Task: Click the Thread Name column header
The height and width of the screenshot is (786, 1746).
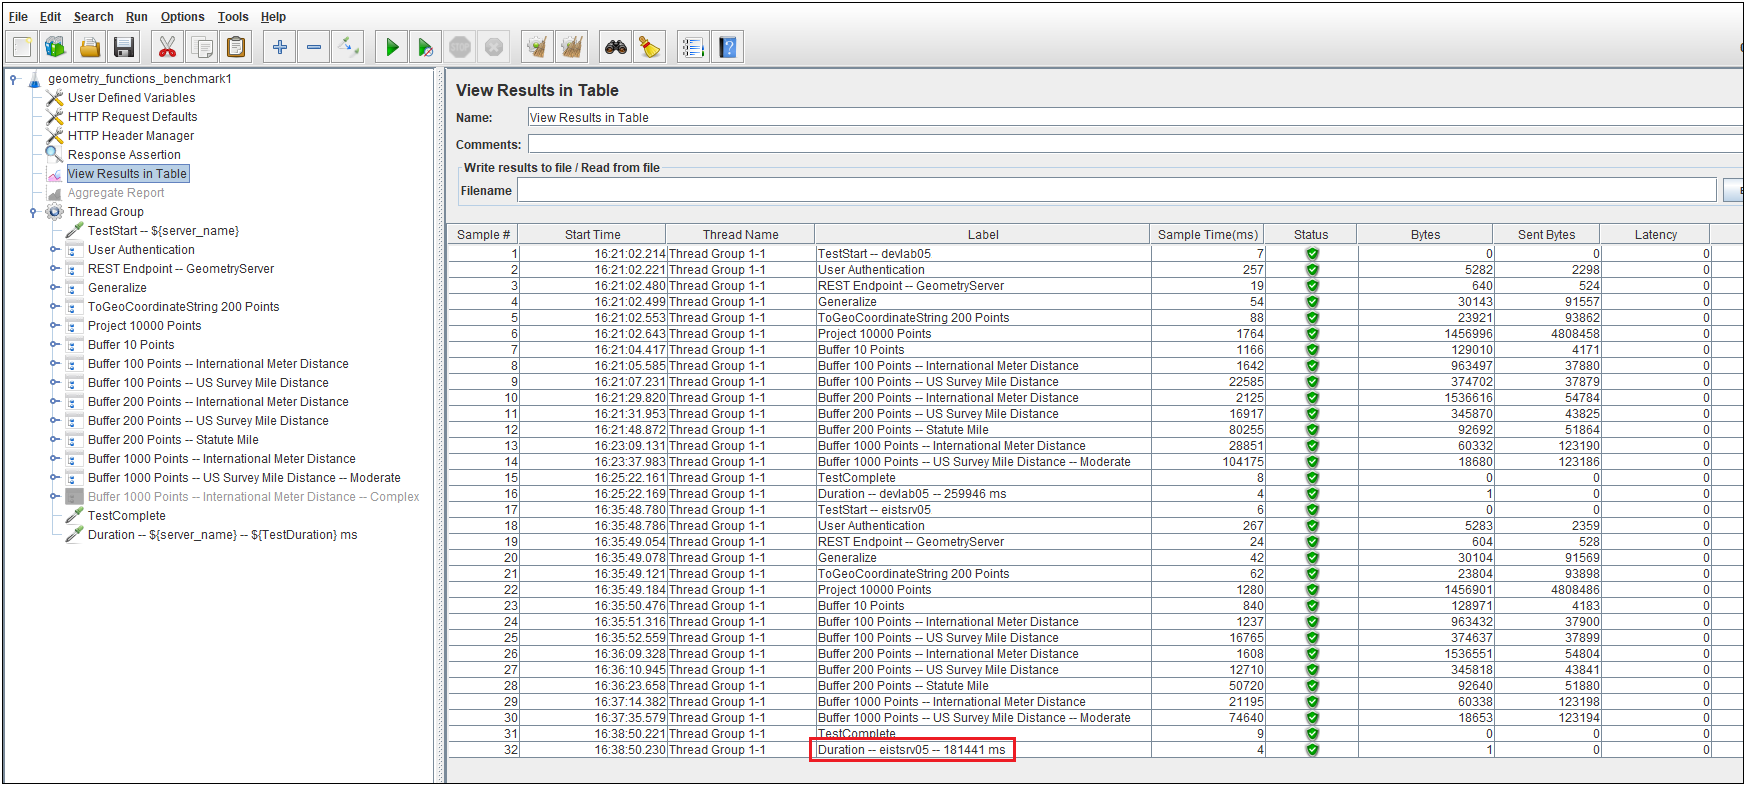Action: point(740,235)
